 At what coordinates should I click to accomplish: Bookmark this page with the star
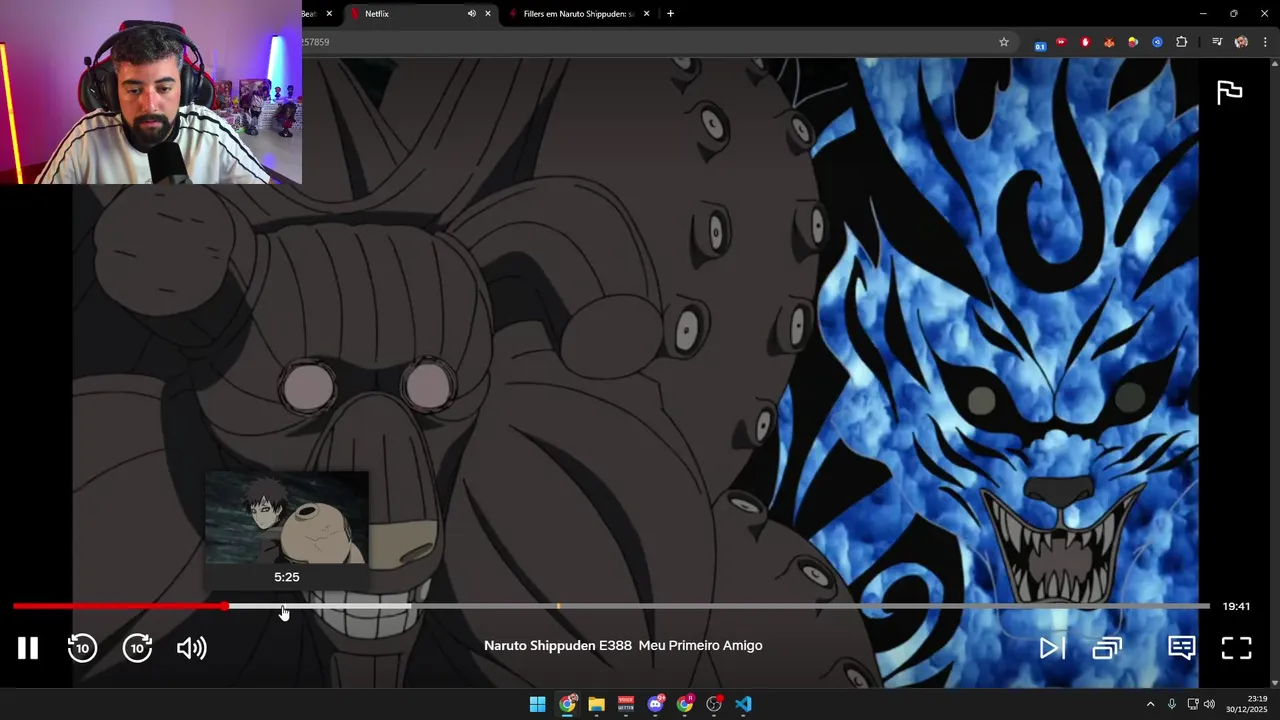[x=1004, y=42]
